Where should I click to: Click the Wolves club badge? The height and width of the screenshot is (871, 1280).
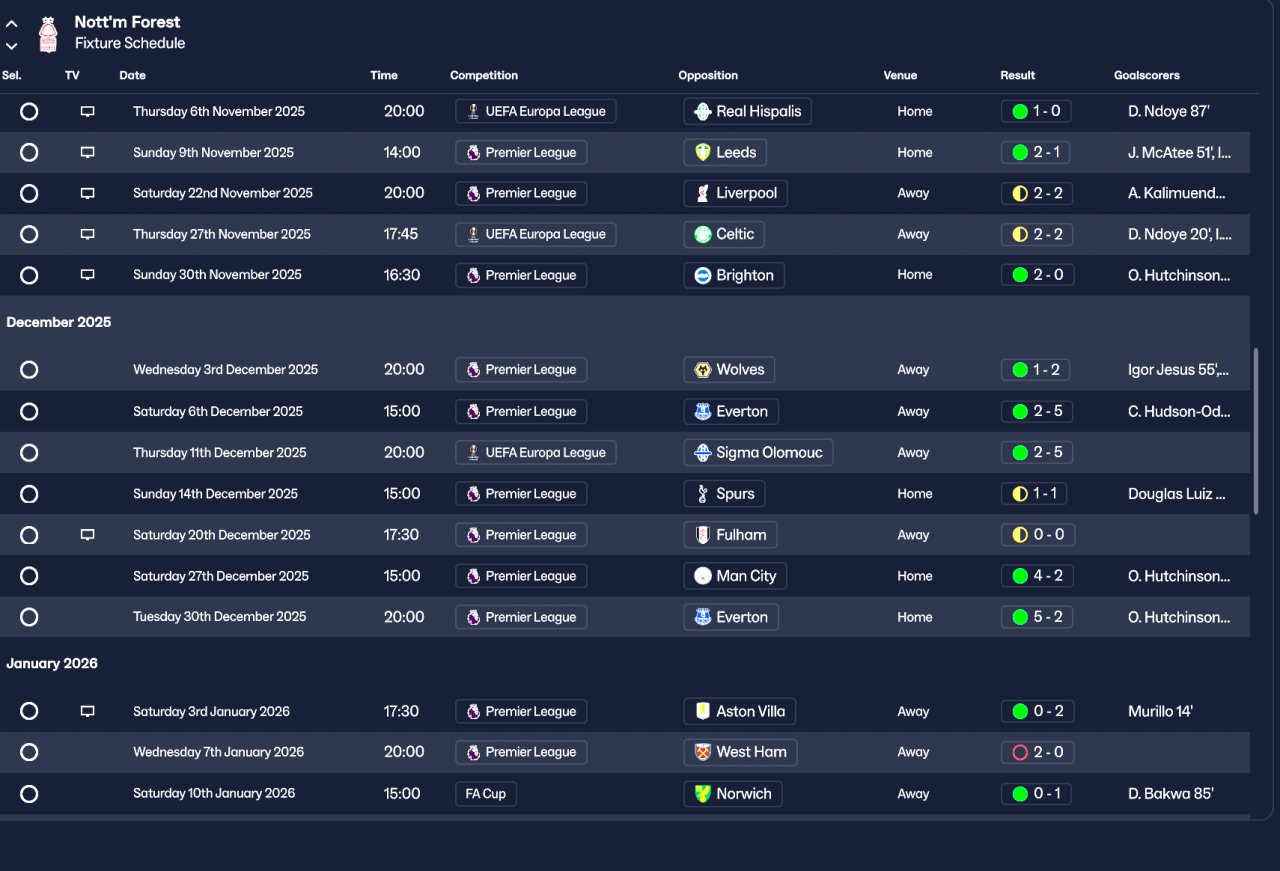[703, 370]
